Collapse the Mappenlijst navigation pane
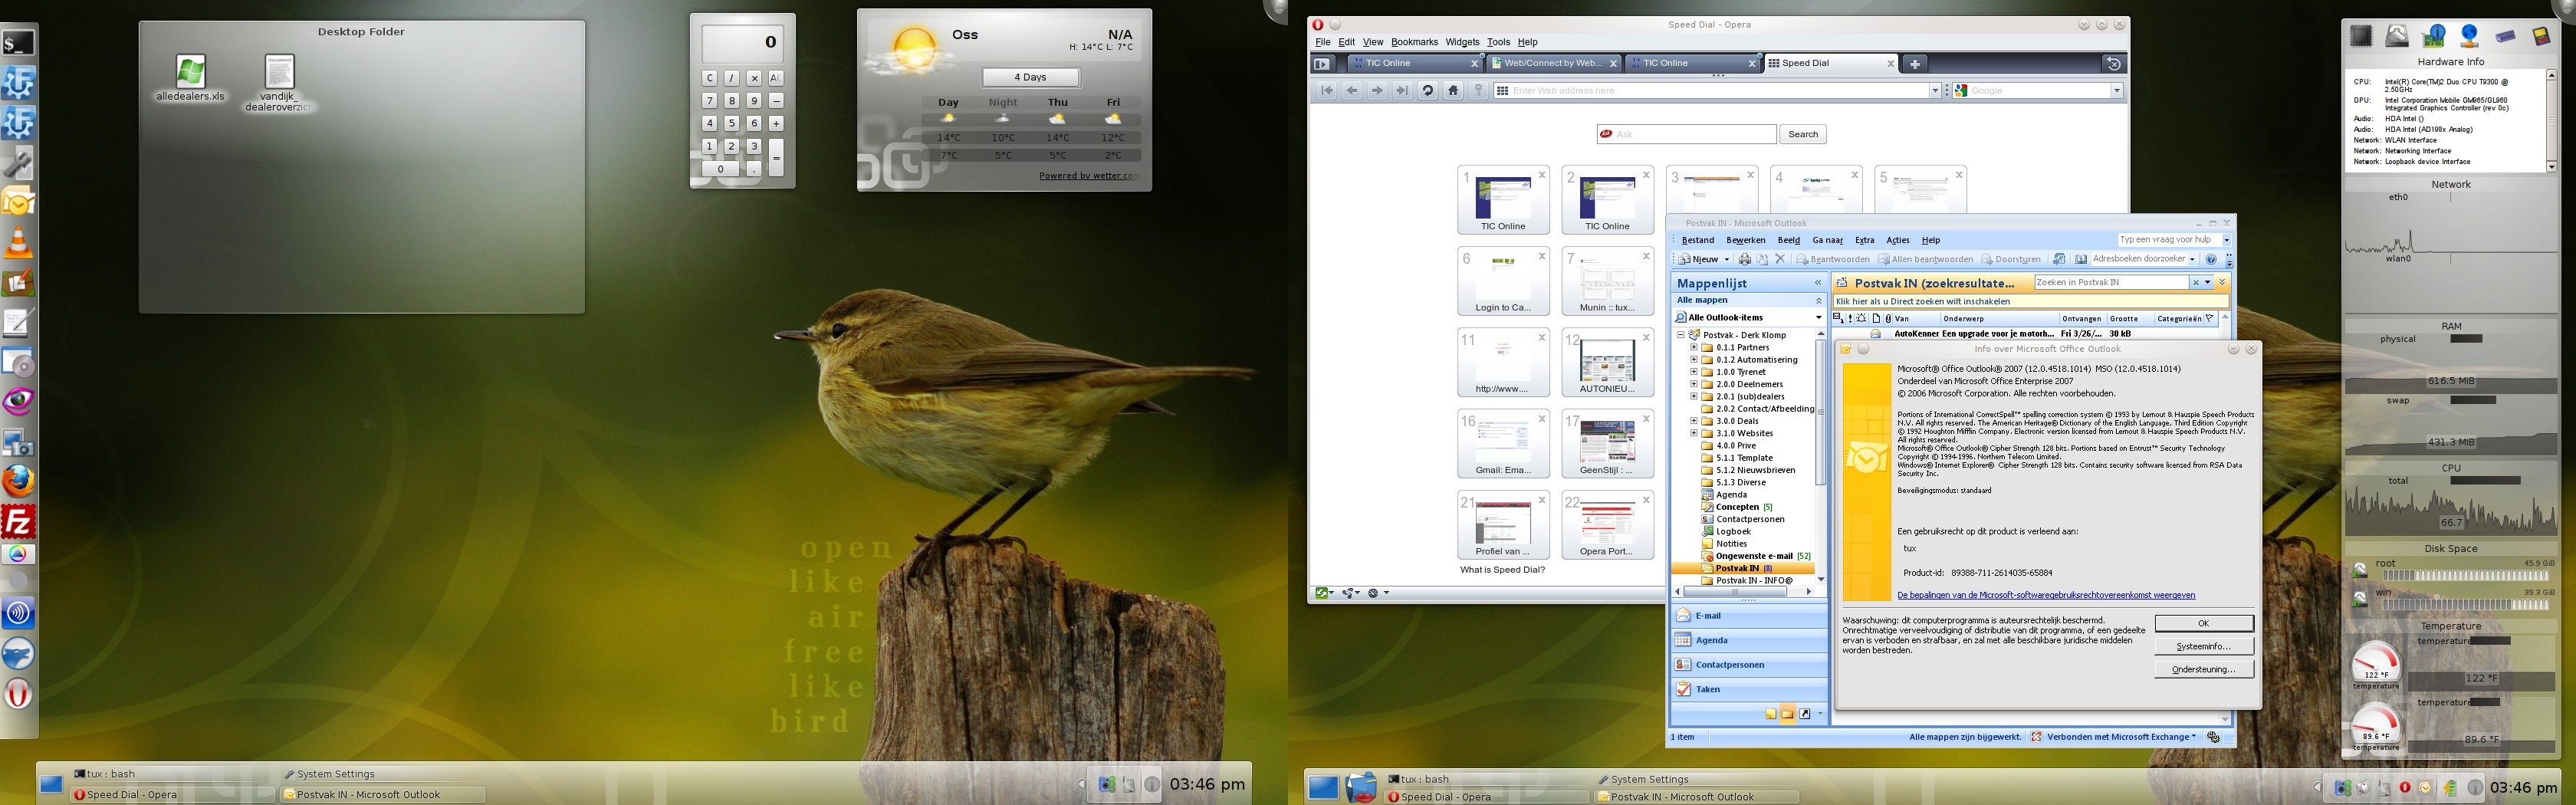Image resolution: width=2576 pixels, height=805 pixels. tap(1818, 283)
